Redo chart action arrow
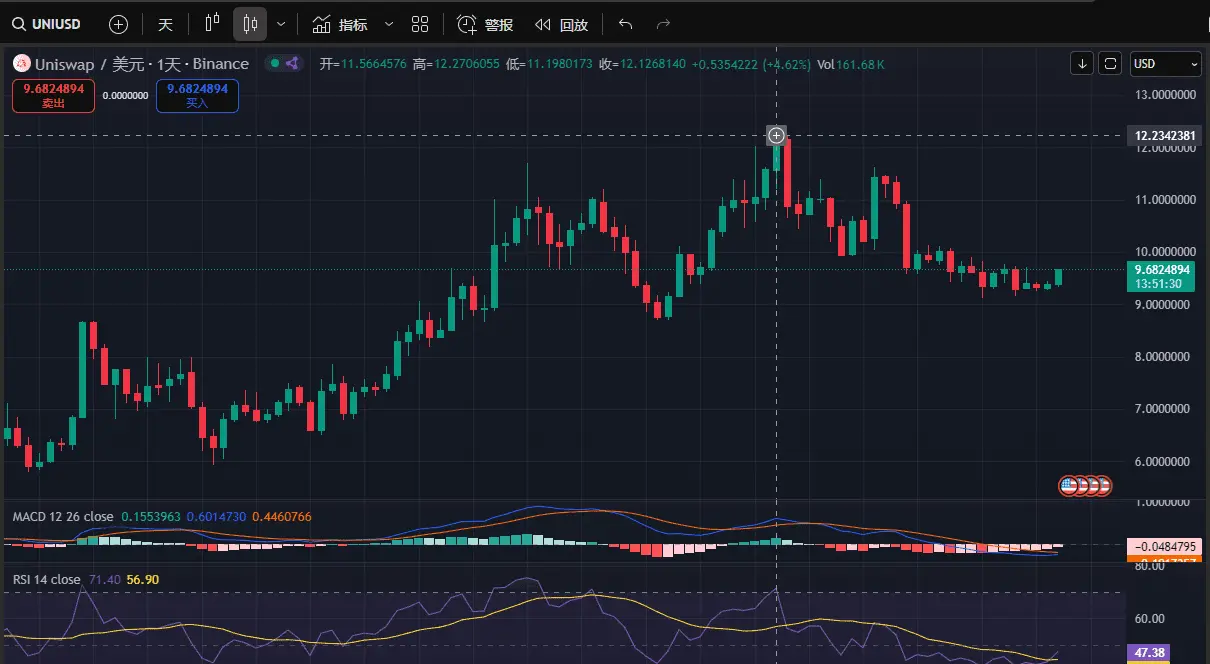The image size is (1210, 664). [x=662, y=23]
